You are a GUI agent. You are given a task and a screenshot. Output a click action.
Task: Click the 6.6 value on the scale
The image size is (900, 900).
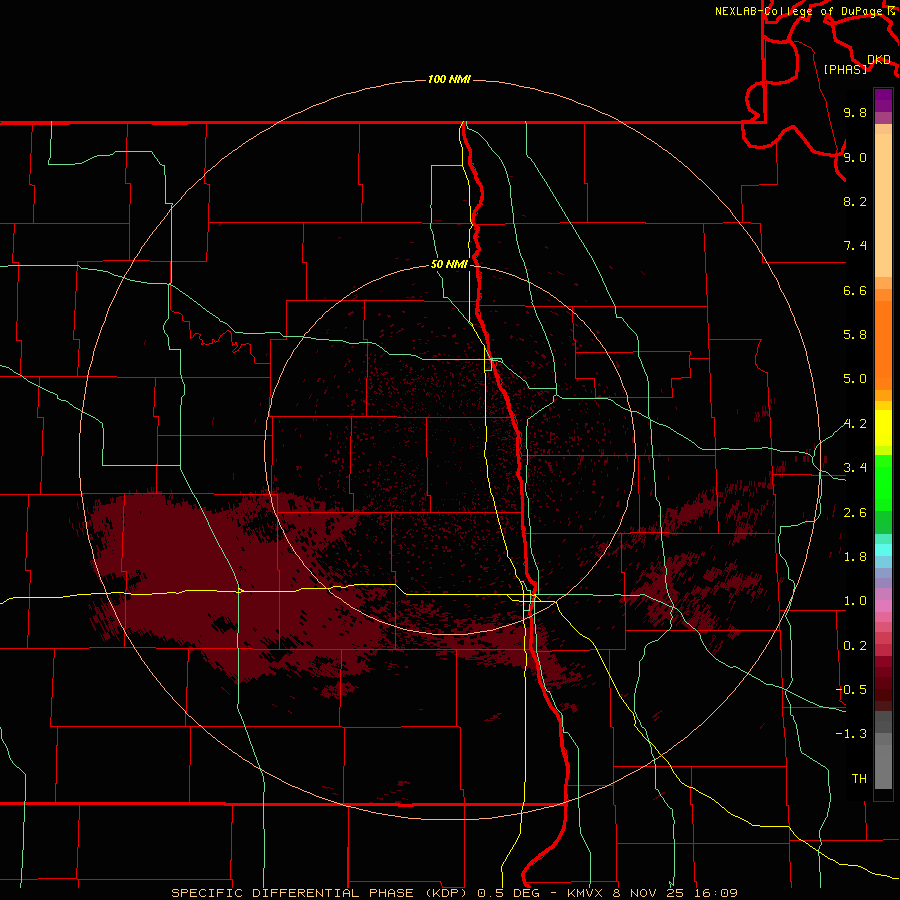tap(855, 290)
